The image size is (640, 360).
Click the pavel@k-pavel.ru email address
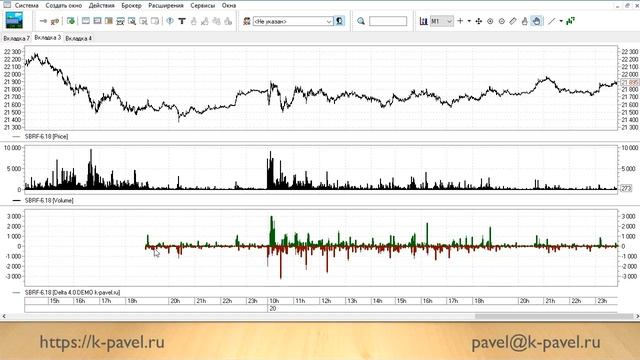point(536,342)
